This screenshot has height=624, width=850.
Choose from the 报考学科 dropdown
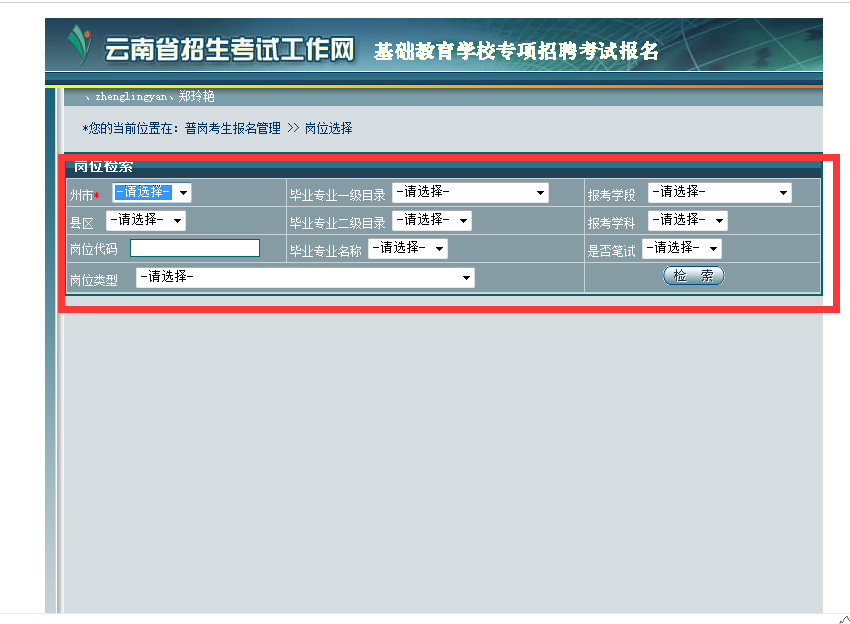coord(687,221)
